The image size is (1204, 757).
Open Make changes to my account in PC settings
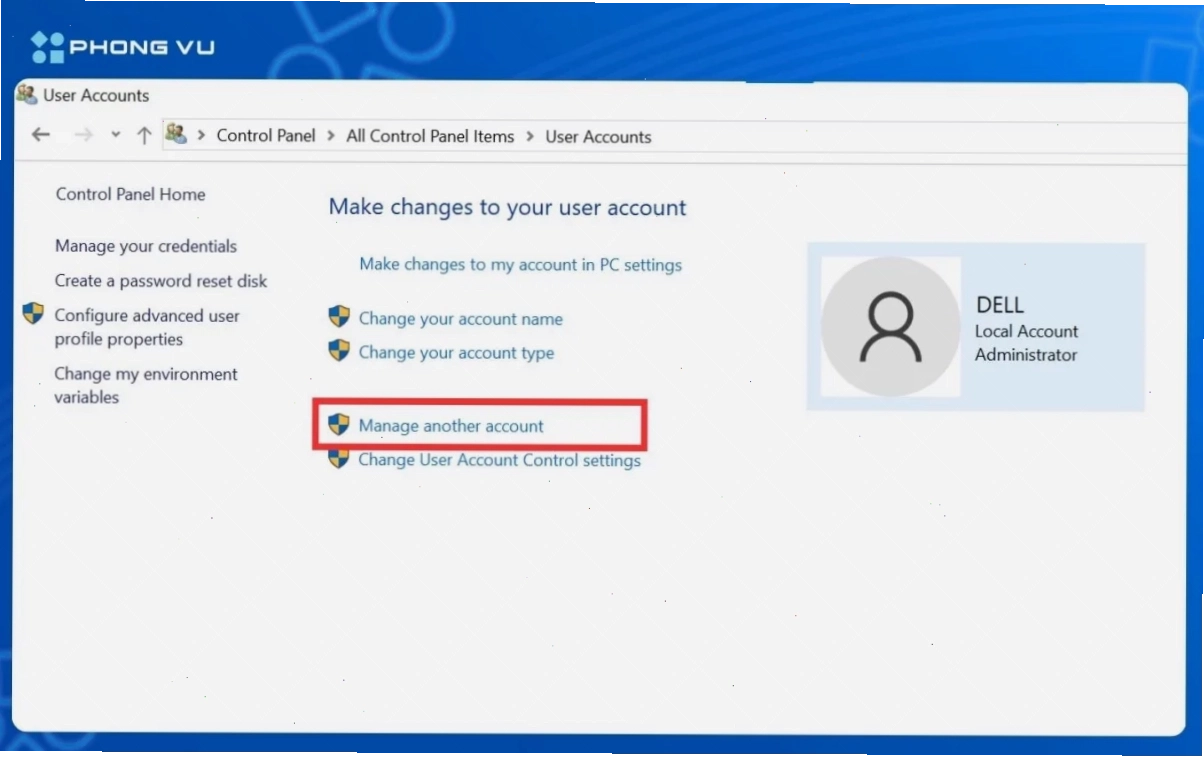520,265
